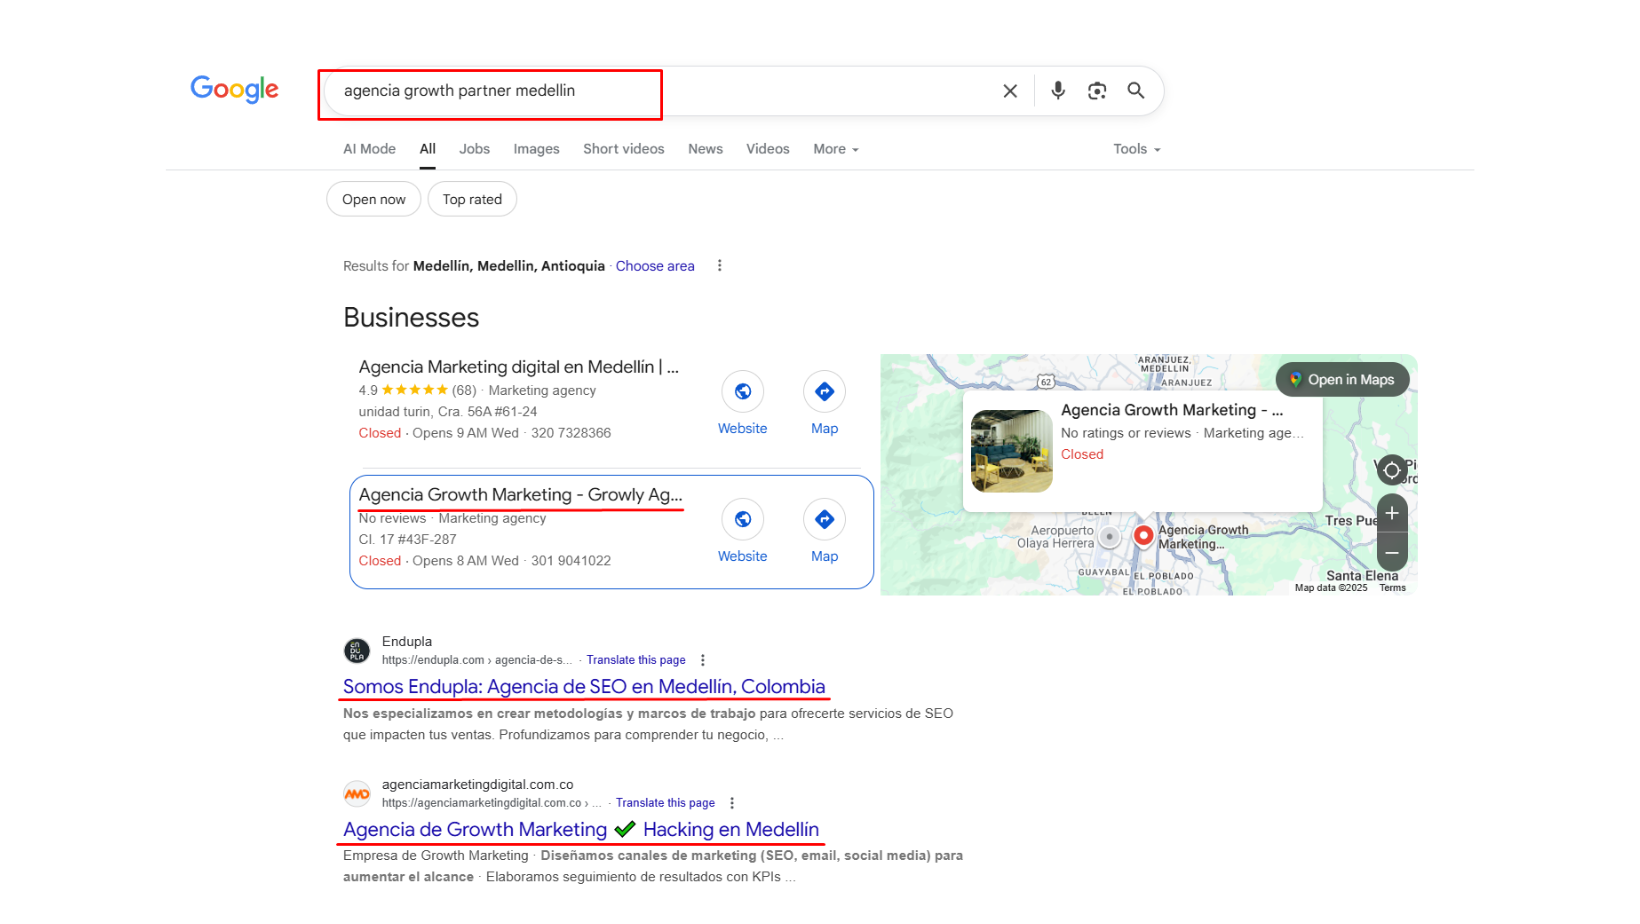Click agenciamarketingdigital.com.co favicon

tap(357, 794)
